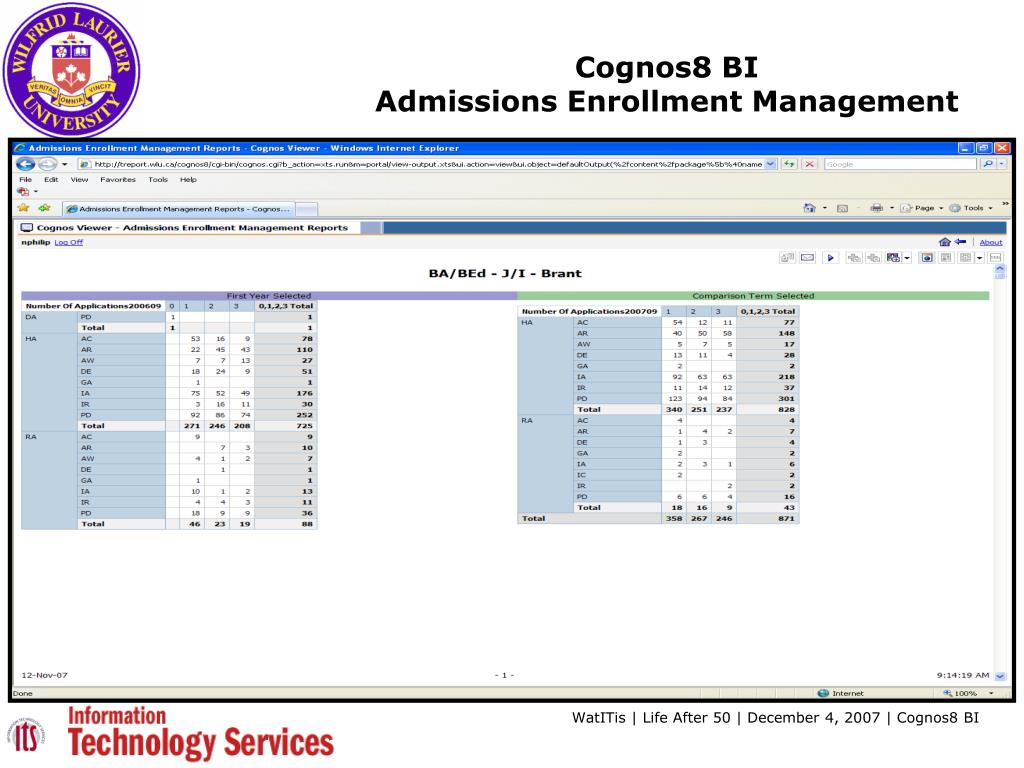This screenshot has height=768, width=1024.
Task: Click the Cognos Viewer monitor icon
Action: [x=27, y=228]
